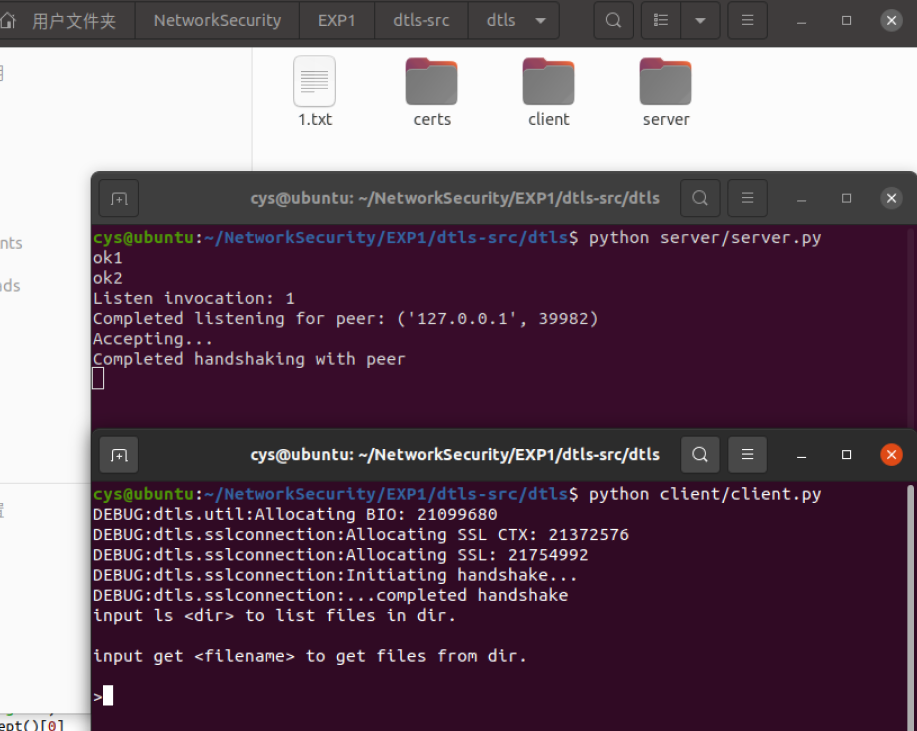Image resolution: width=917 pixels, height=731 pixels.
Task: Click 'Allocating BIO: 21099680' debug line
Action: [375, 514]
